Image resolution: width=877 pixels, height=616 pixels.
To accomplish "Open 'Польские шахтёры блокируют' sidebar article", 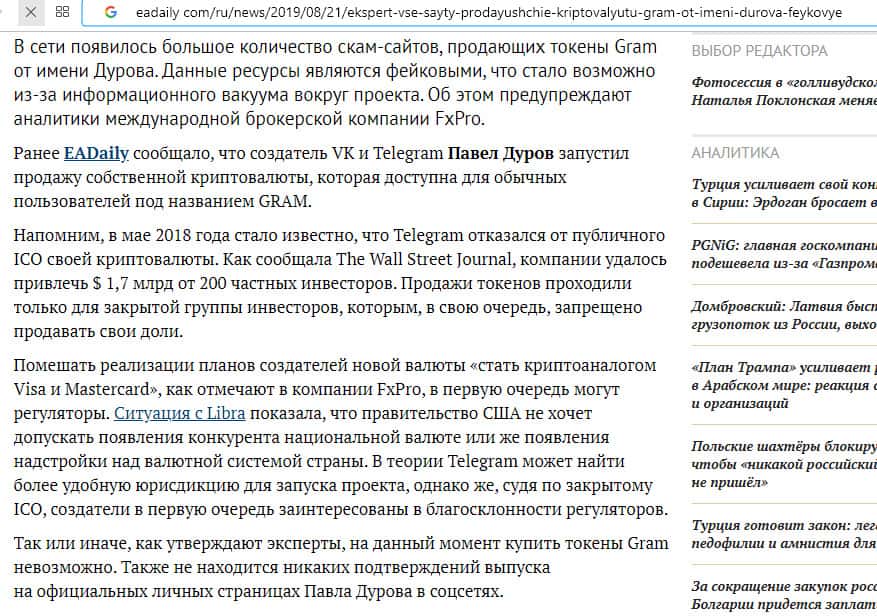I will (784, 464).
